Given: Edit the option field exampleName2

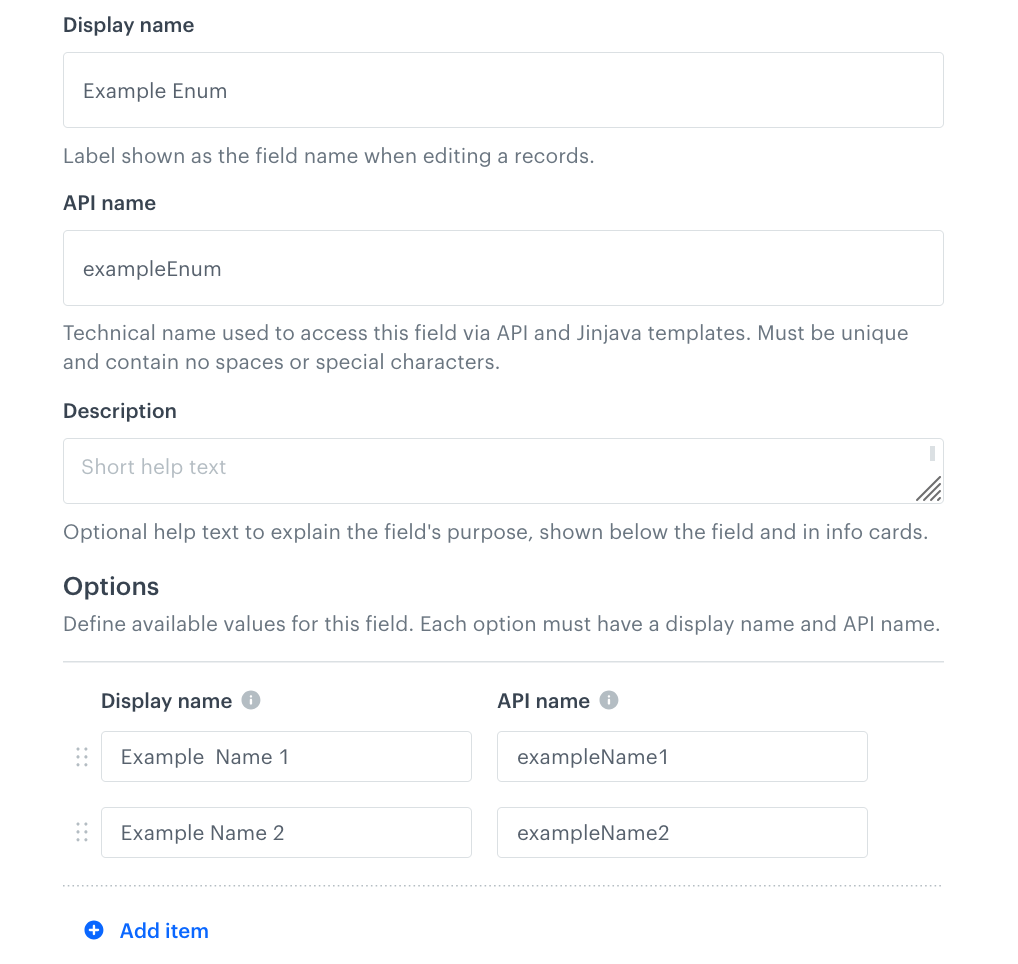Looking at the screenshot, I should coord(682,832).
